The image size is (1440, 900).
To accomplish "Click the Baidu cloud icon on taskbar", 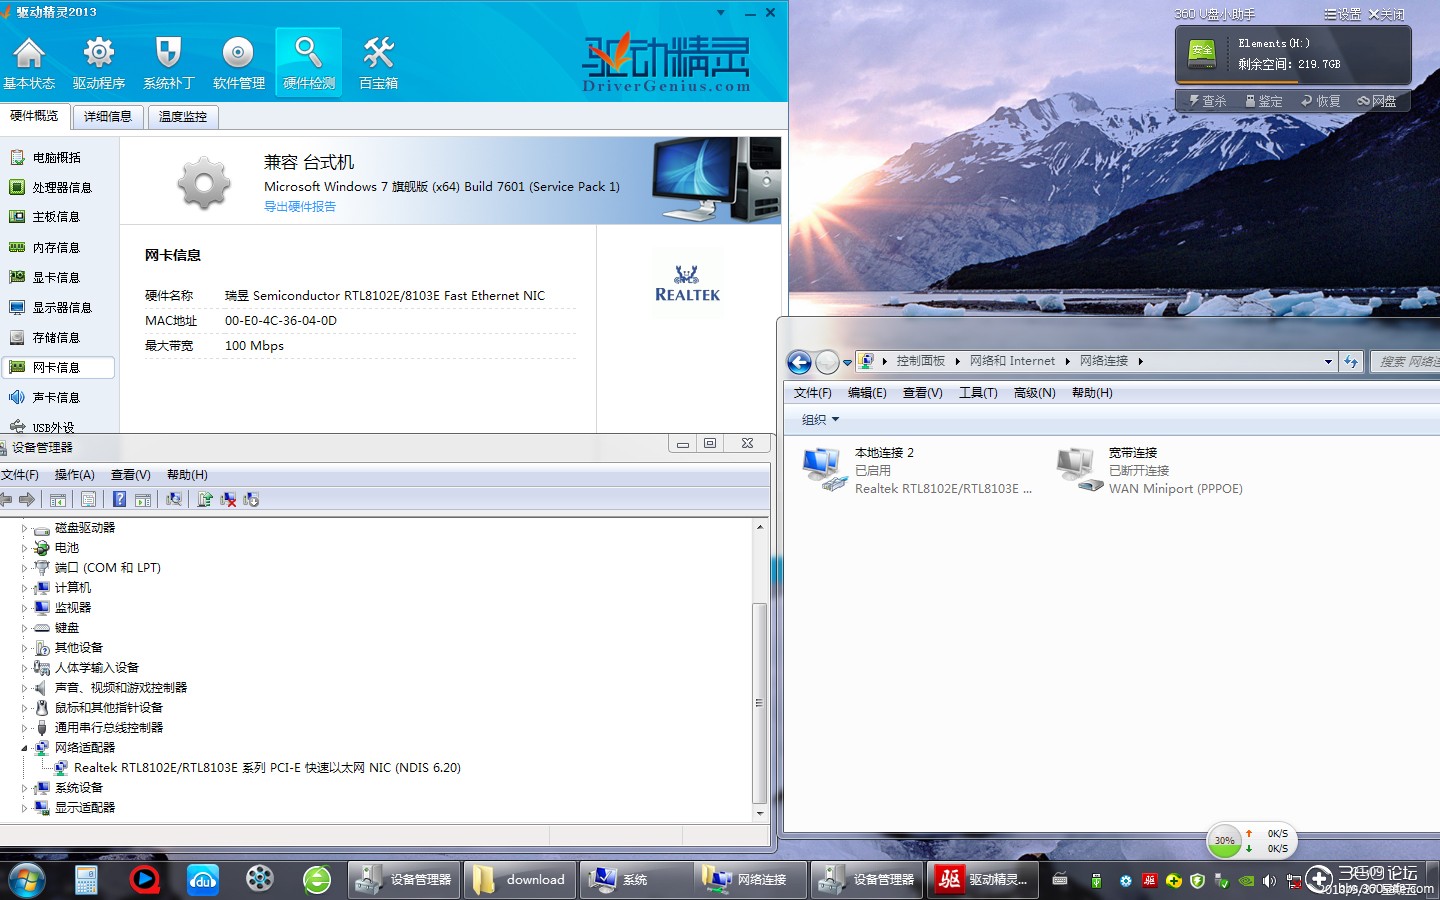I will (202, 880).
